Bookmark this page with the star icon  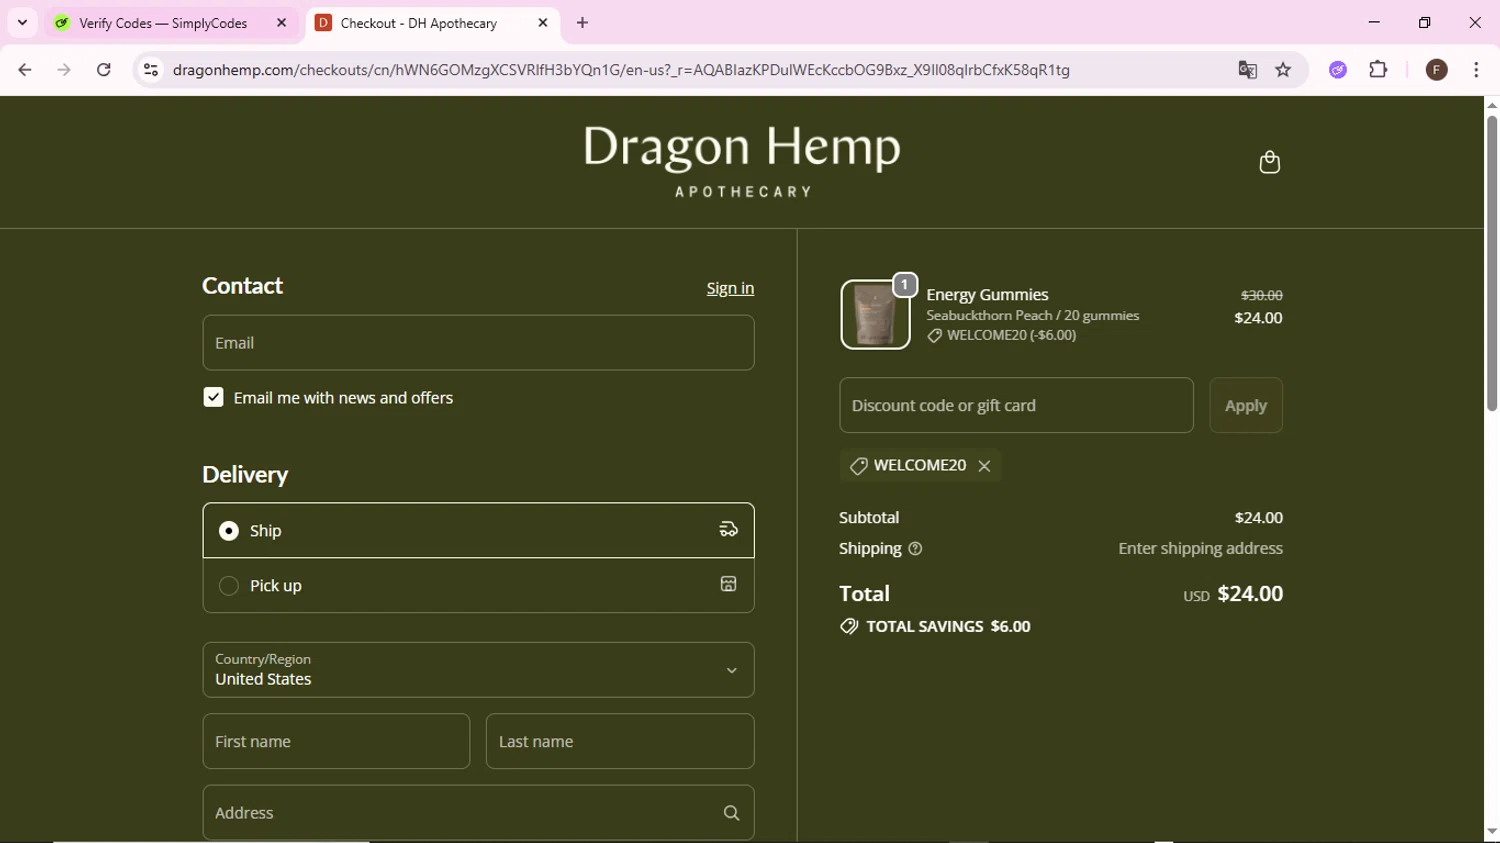coord(1283,70)
